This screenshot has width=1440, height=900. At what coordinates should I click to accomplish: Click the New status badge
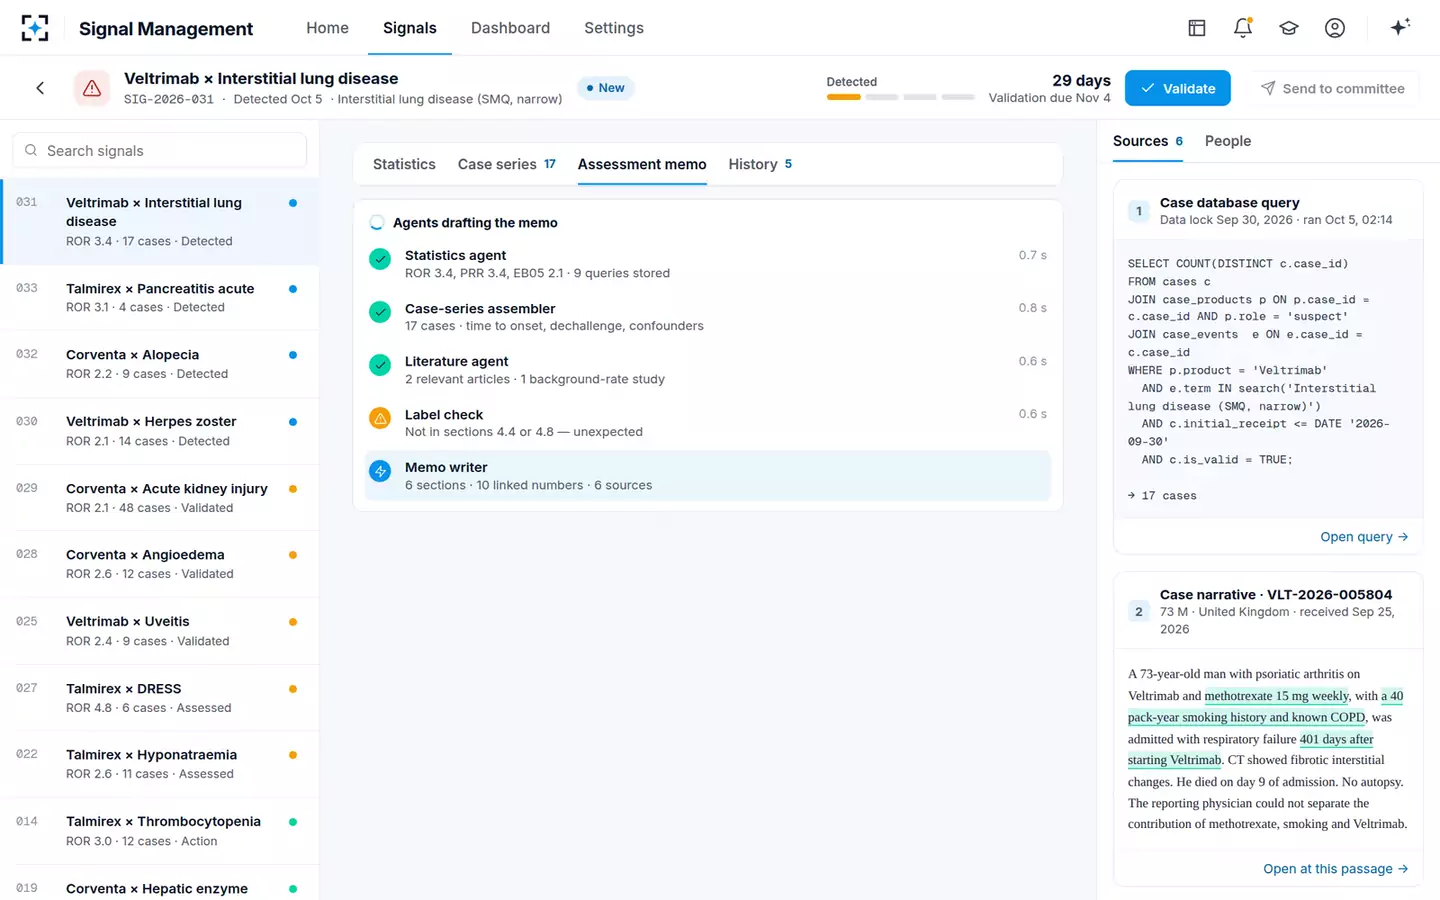point(606,88)
